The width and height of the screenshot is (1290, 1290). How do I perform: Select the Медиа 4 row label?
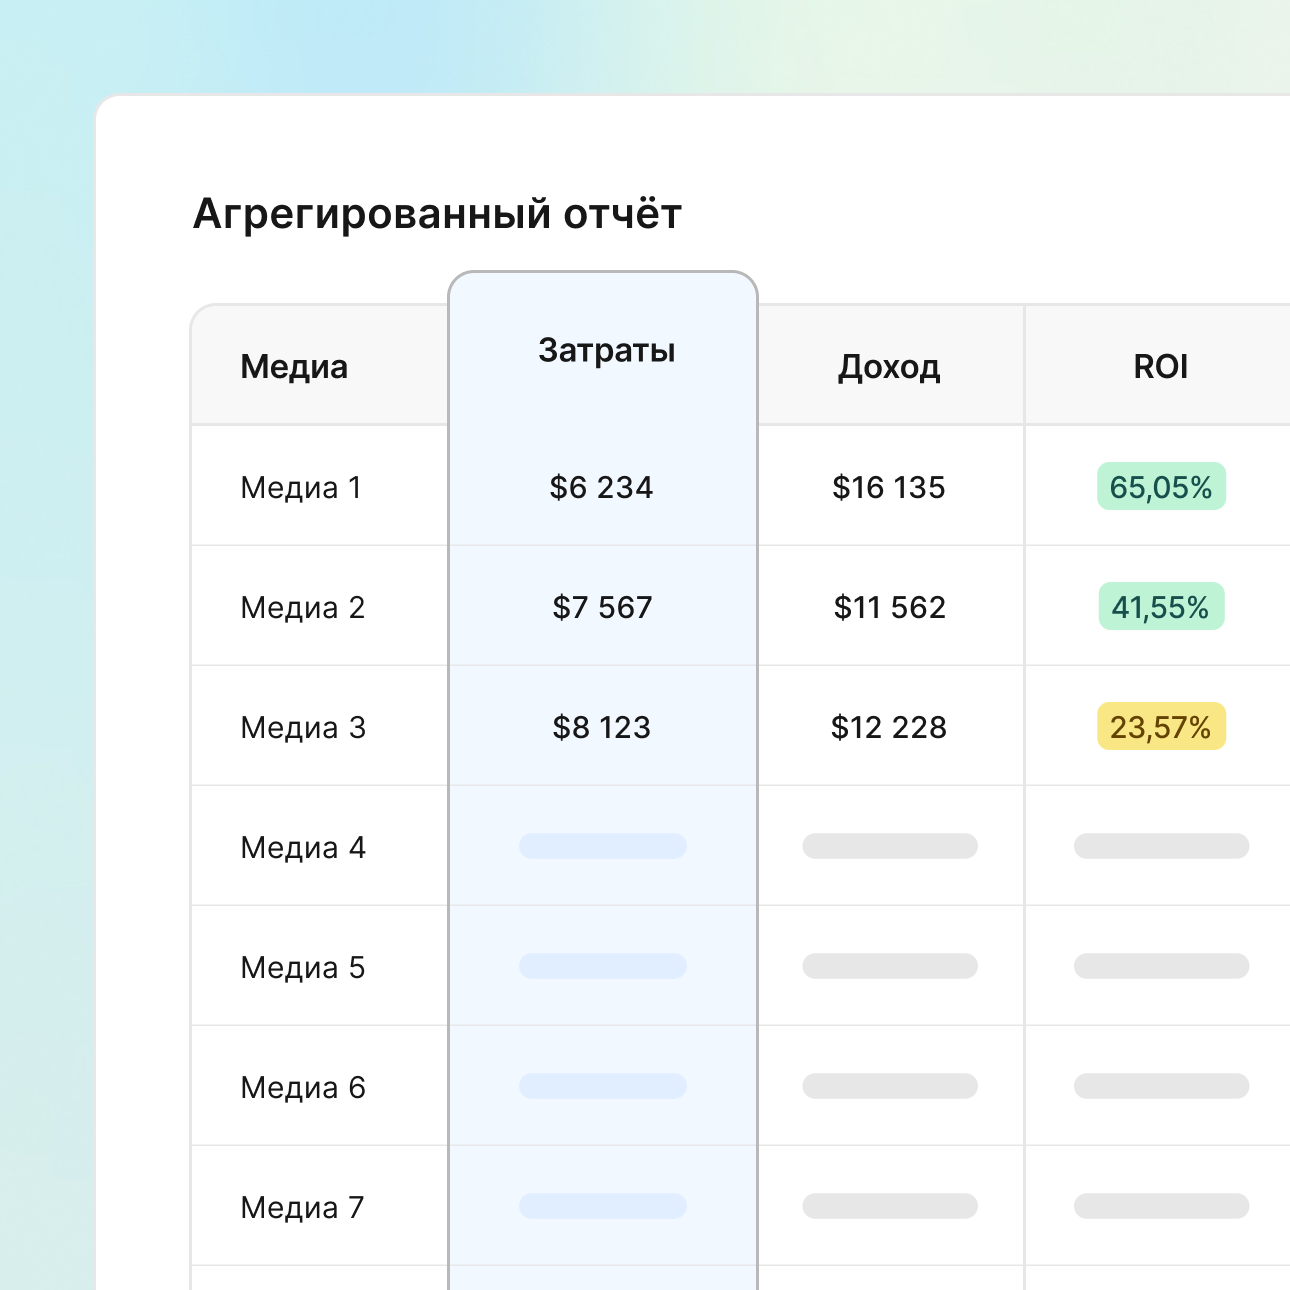[303, 848]
